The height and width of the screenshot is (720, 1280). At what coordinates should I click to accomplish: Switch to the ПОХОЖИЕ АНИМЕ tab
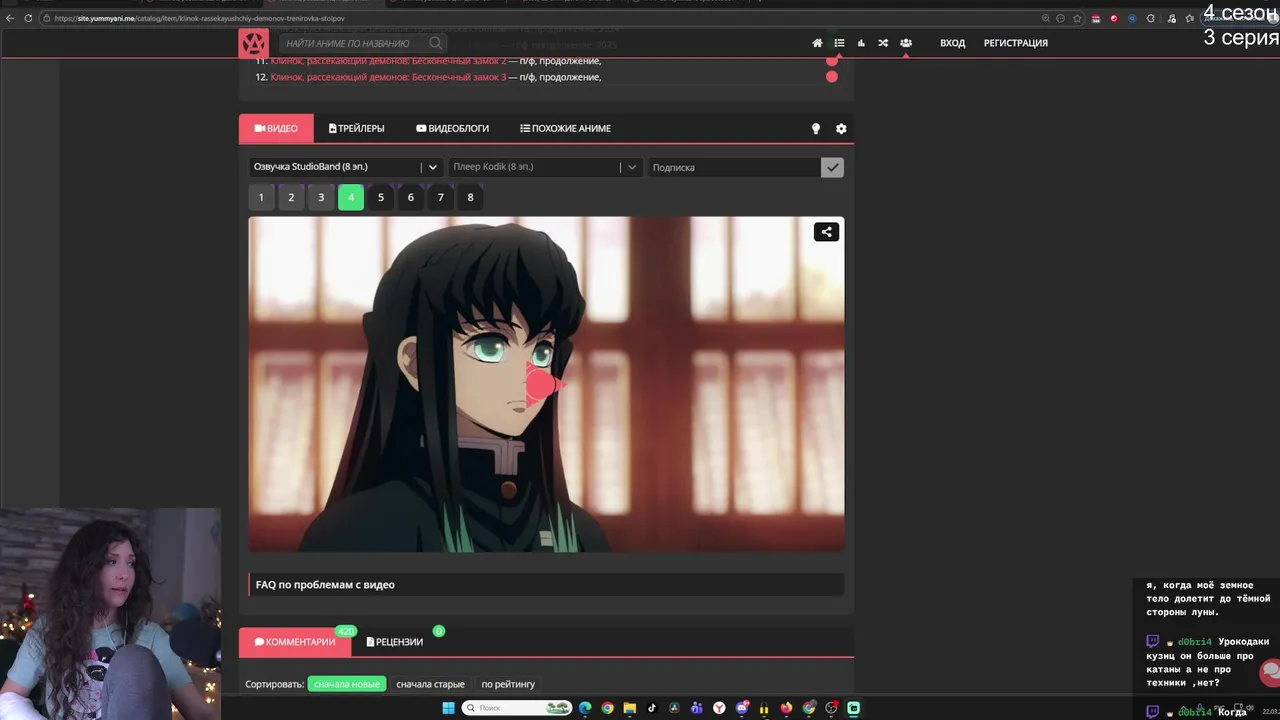[565, 128]
